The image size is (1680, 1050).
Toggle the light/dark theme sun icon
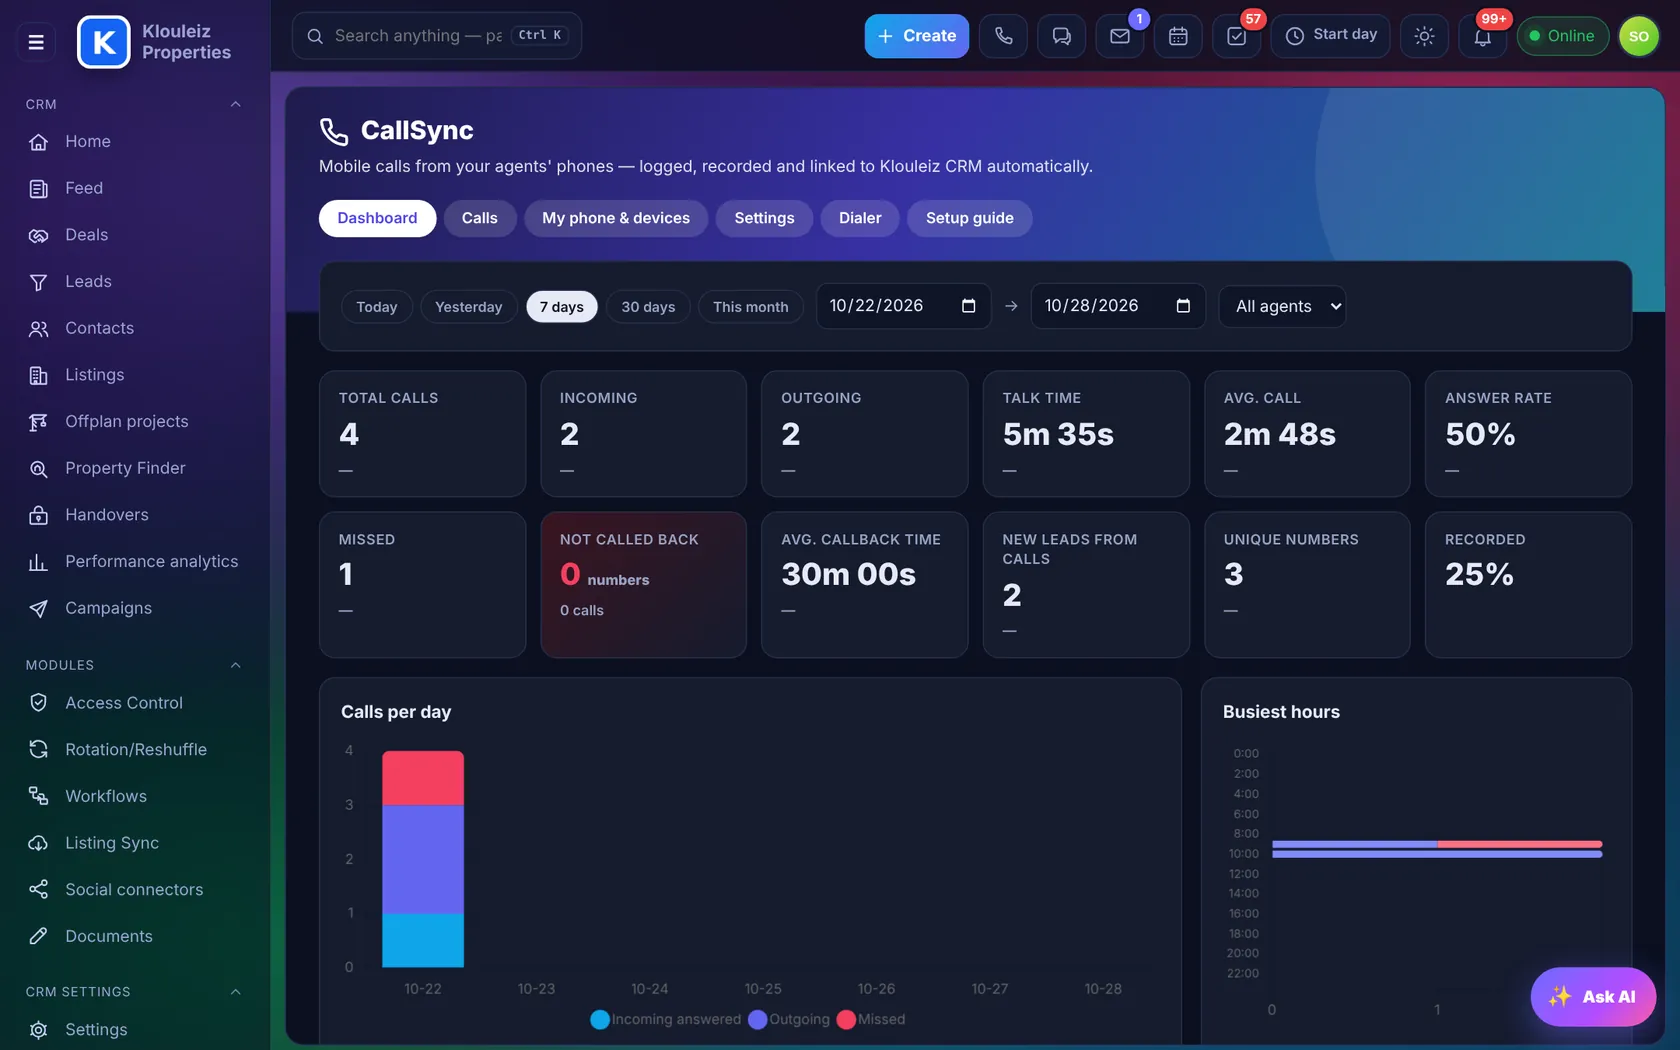point(1424,36)
